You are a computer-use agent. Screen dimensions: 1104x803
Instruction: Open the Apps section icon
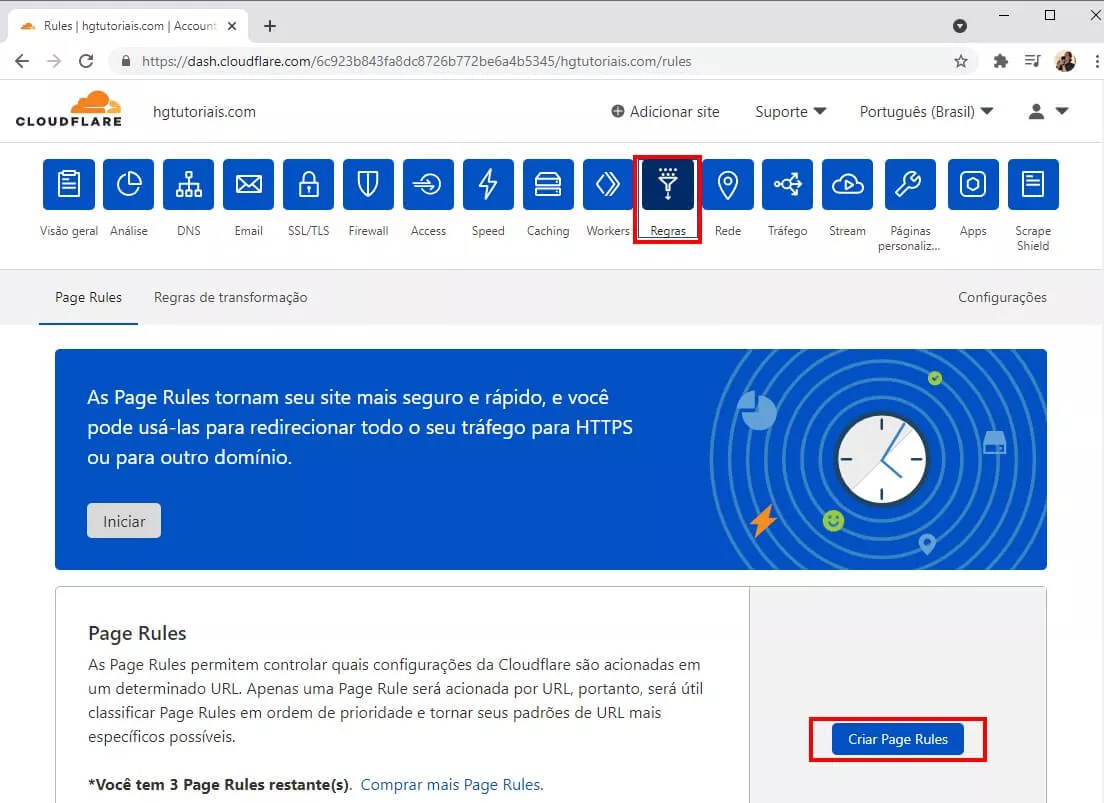click(973, 185)
